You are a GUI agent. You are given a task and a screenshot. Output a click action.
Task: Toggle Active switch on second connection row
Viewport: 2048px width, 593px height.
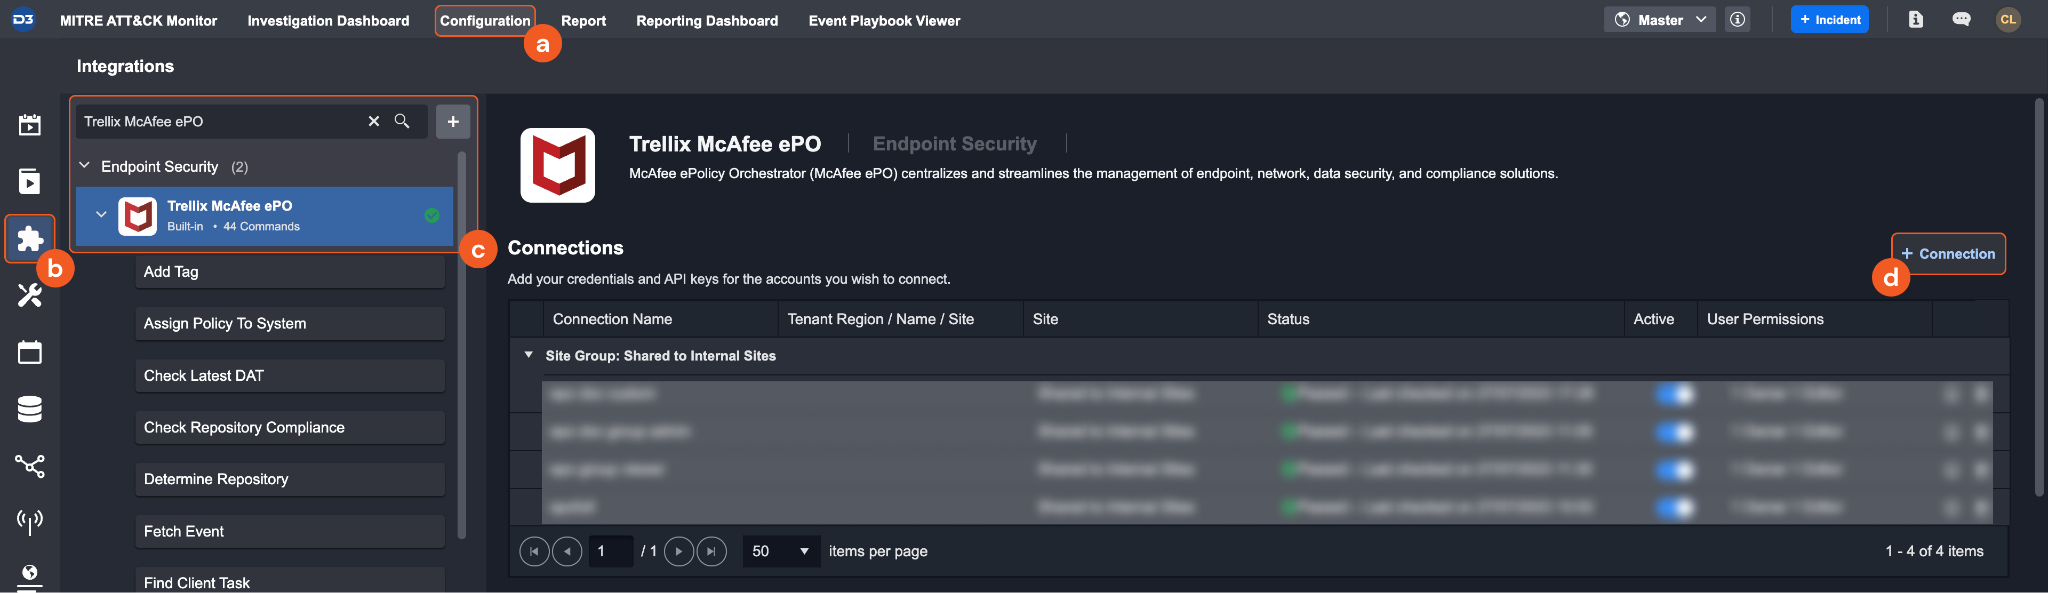pyautogui.click(x=1675, y=432)
